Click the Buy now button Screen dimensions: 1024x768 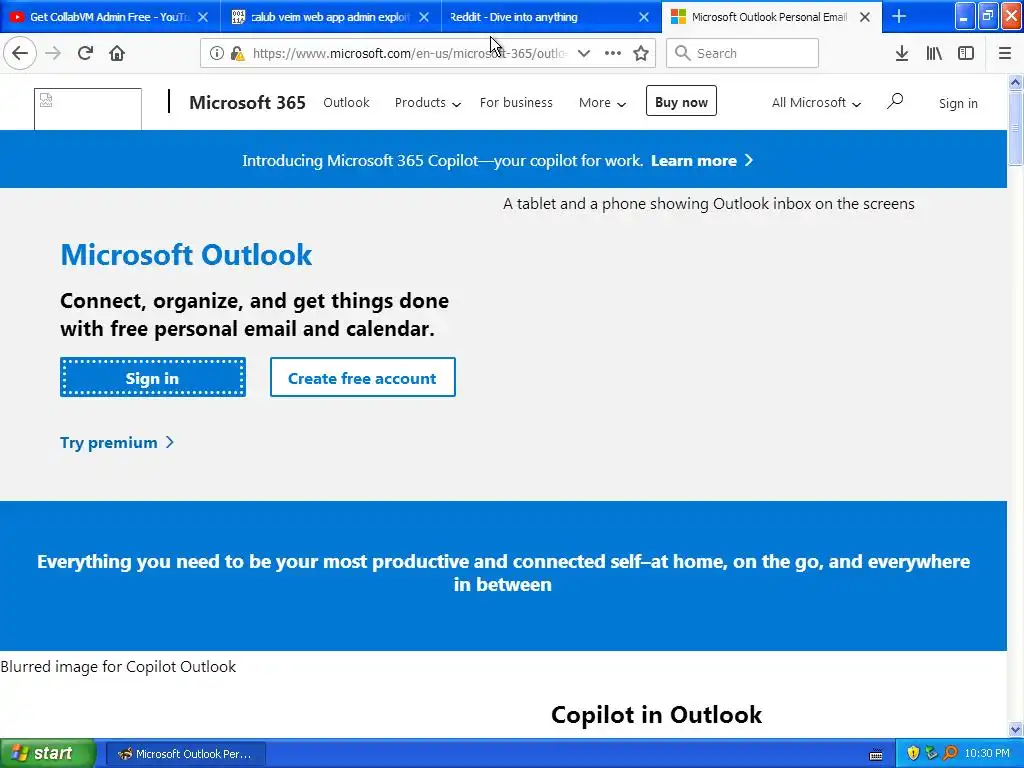tap(681, 101)
